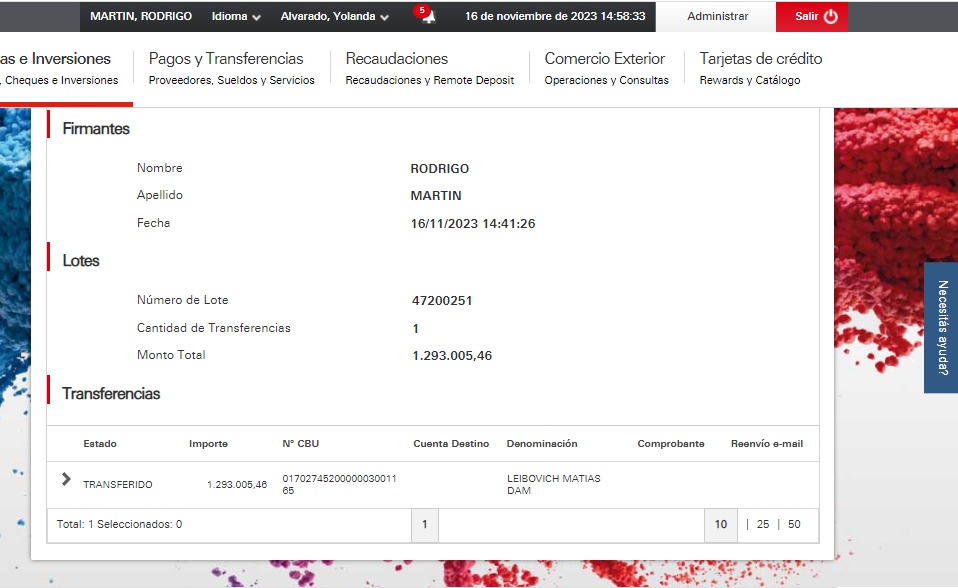
Task: Click the MARTIN, RODRIGO user name
Action: point(141,17)
